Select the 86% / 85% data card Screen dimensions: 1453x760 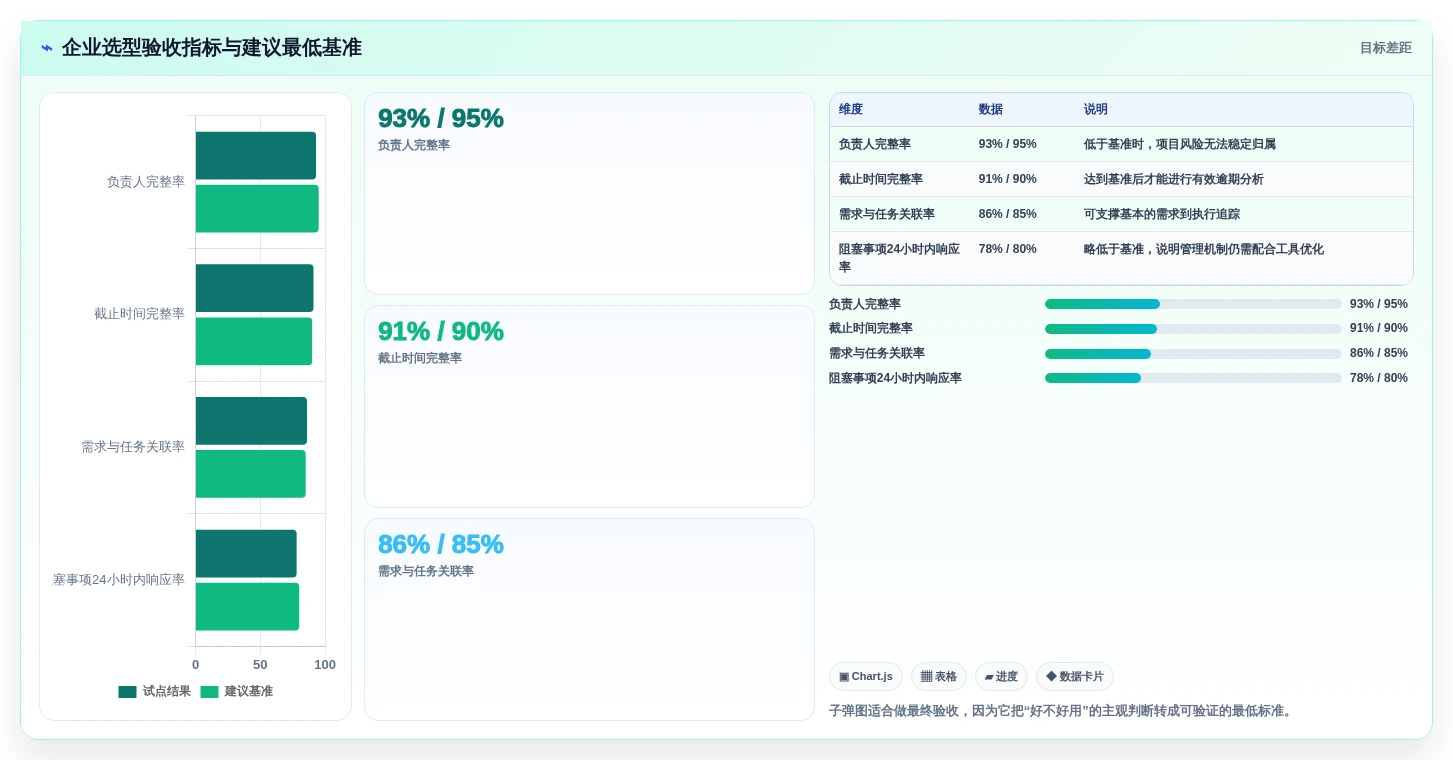pyautogui.click(x=589, y=619)
